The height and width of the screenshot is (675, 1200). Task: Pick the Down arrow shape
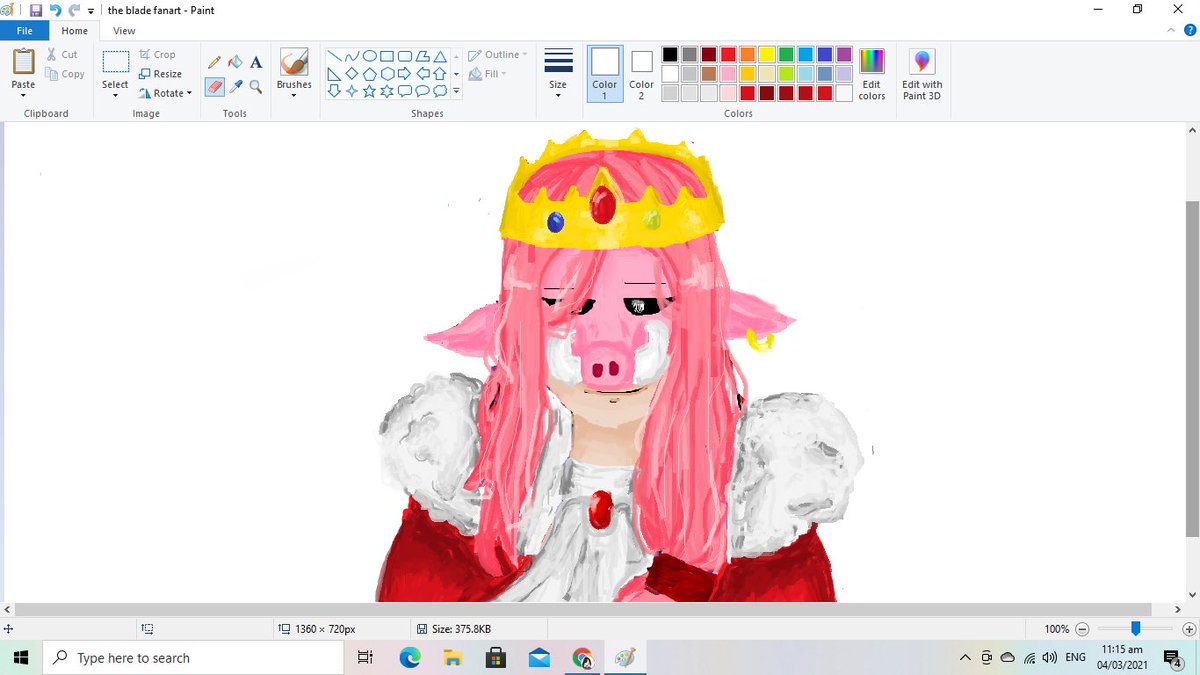pos(335,90)
